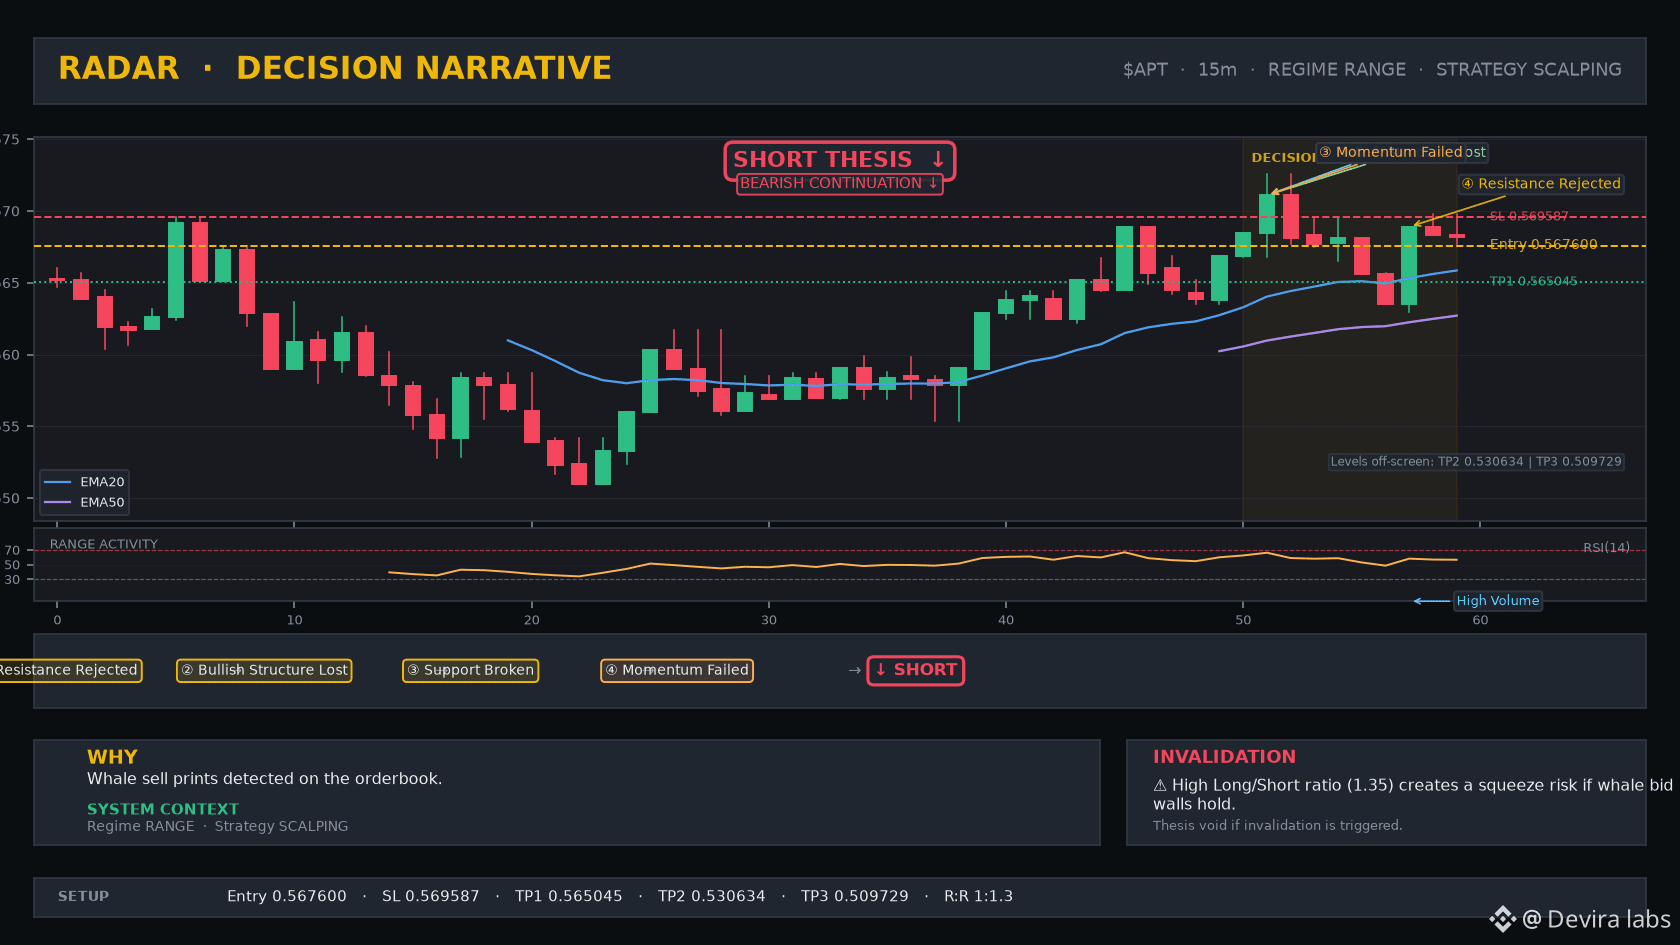The width and height of the screenshot is (1680, 945).
Task: Click TP1 0.565045 in the setup bar
Action: pyautogui.click(x=569, y=896)
